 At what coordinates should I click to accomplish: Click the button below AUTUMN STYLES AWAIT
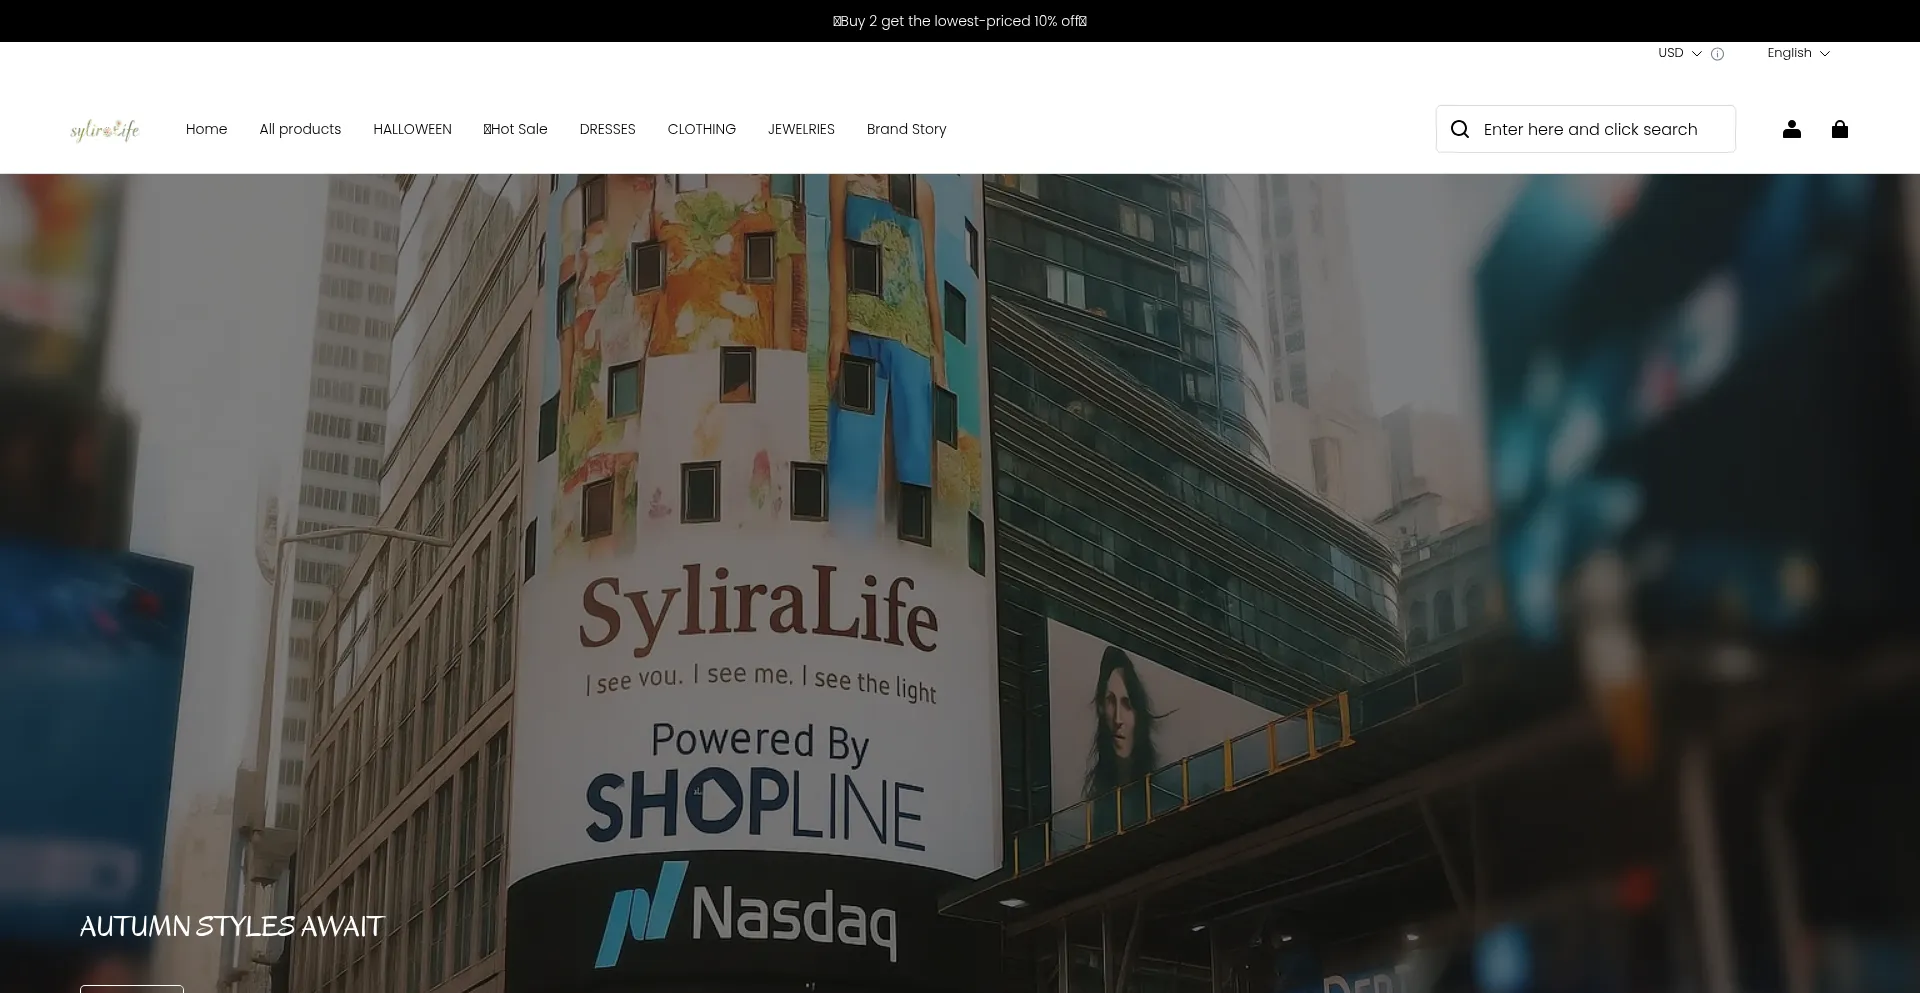(x=131, y=988)
